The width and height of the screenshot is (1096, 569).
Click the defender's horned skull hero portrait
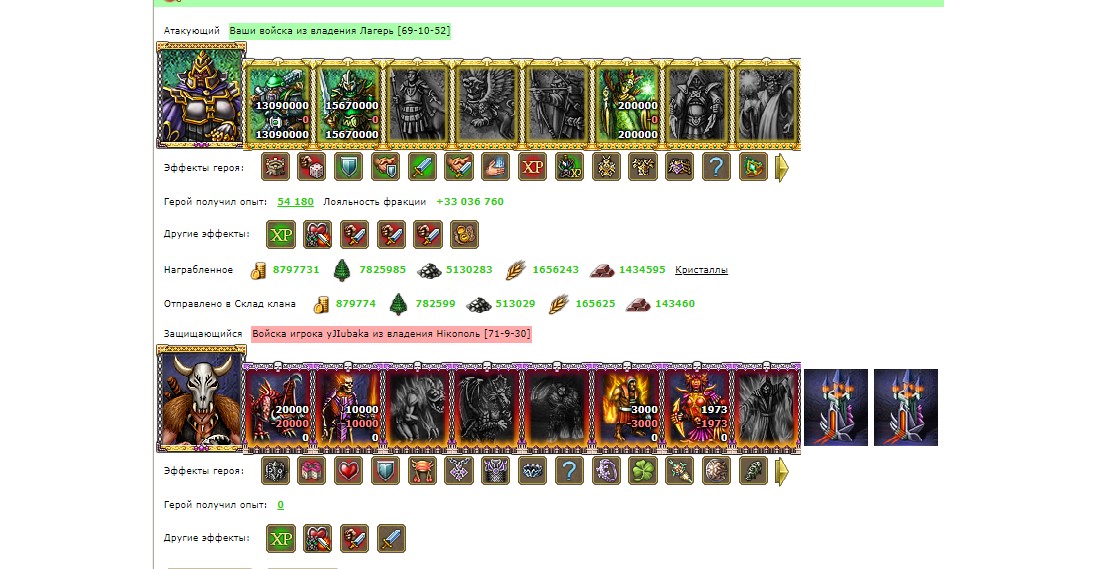201,399
